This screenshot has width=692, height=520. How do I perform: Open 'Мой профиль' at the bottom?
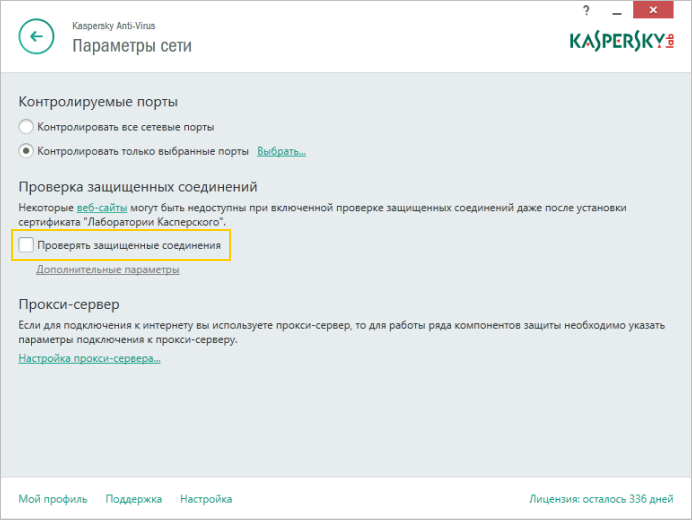pos(53,499)
